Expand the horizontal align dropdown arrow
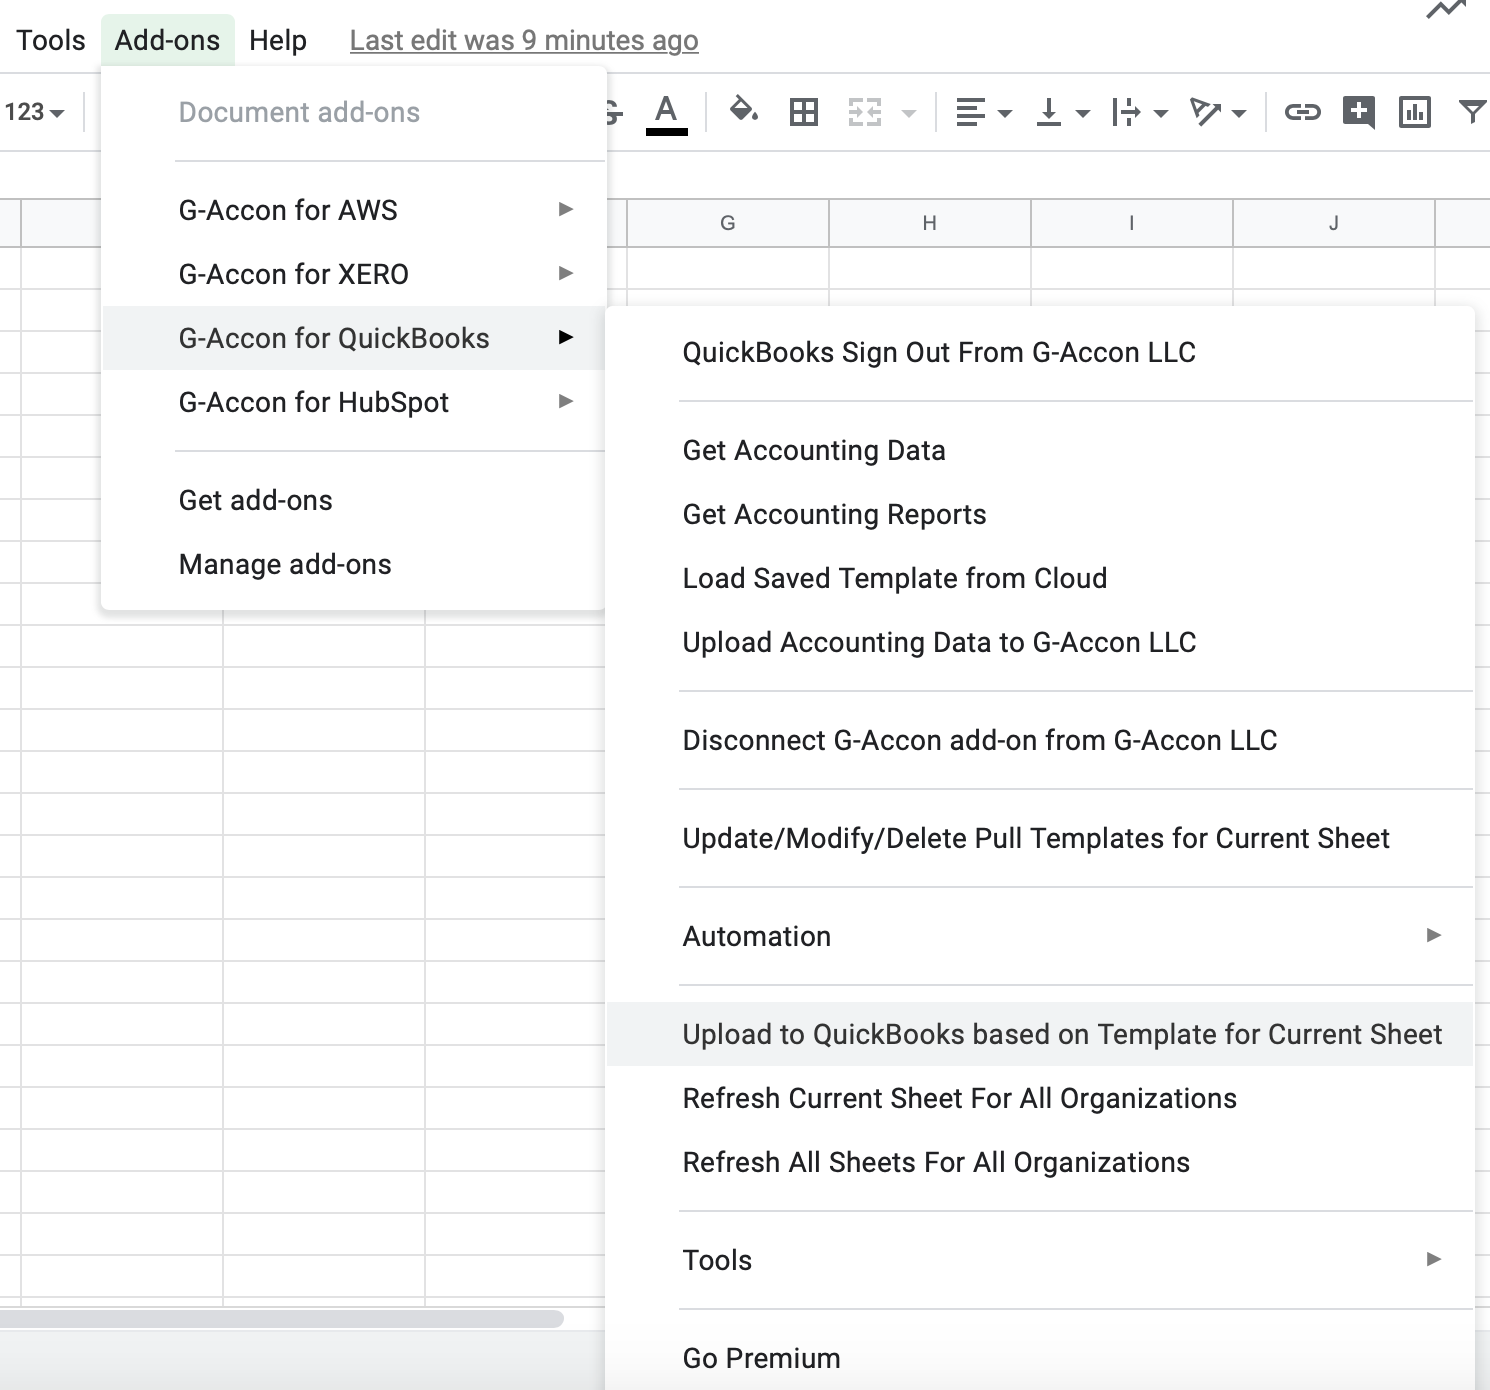The height and width of the screenshot is (1390, 1490). click(1005, 113)
